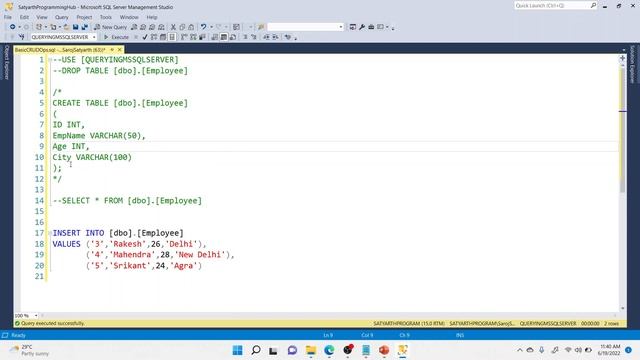Focus the Quick Launch search box

(555, 5)
